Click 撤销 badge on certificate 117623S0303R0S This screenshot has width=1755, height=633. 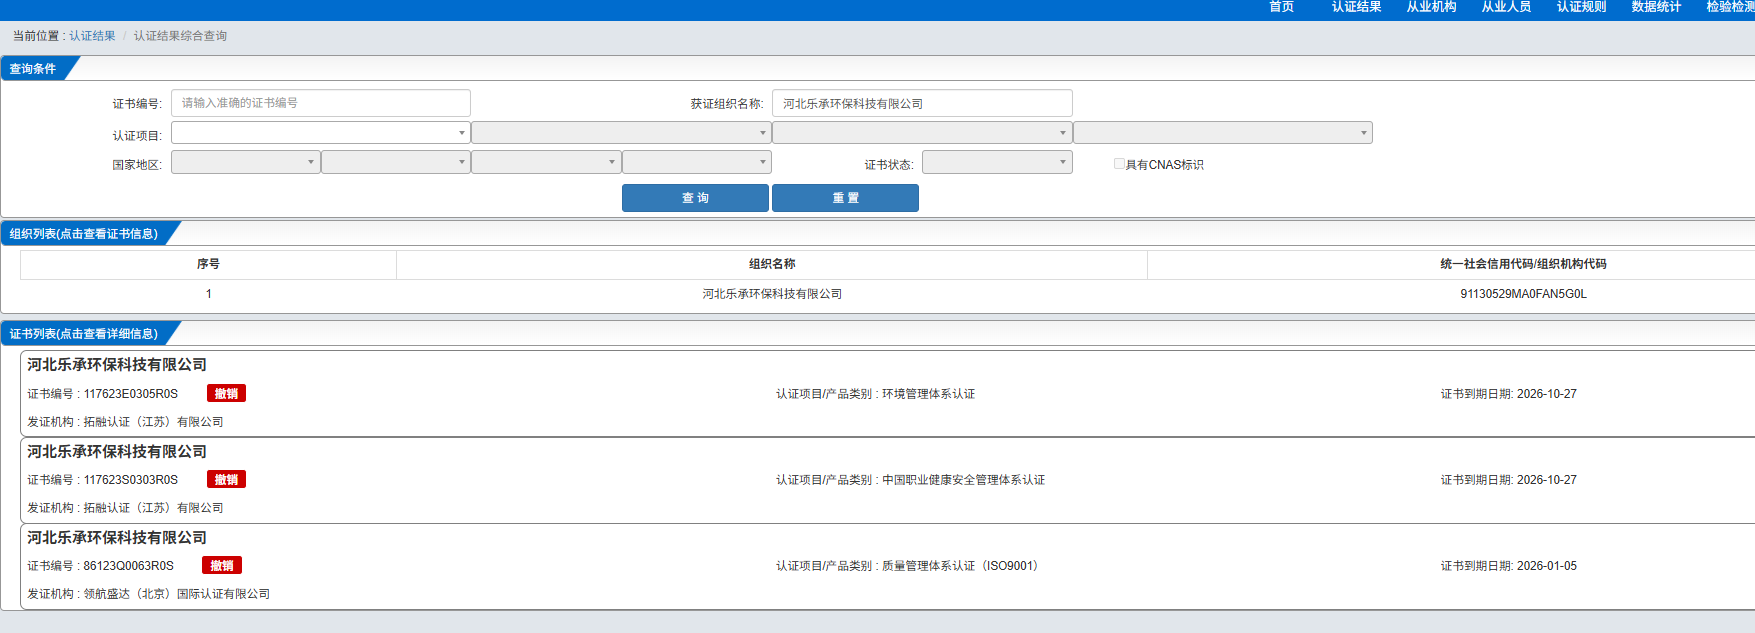coord(226,480)
